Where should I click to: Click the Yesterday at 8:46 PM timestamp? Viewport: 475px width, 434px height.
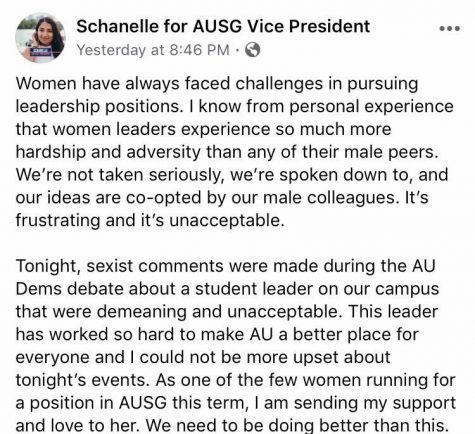pos(153,50)
